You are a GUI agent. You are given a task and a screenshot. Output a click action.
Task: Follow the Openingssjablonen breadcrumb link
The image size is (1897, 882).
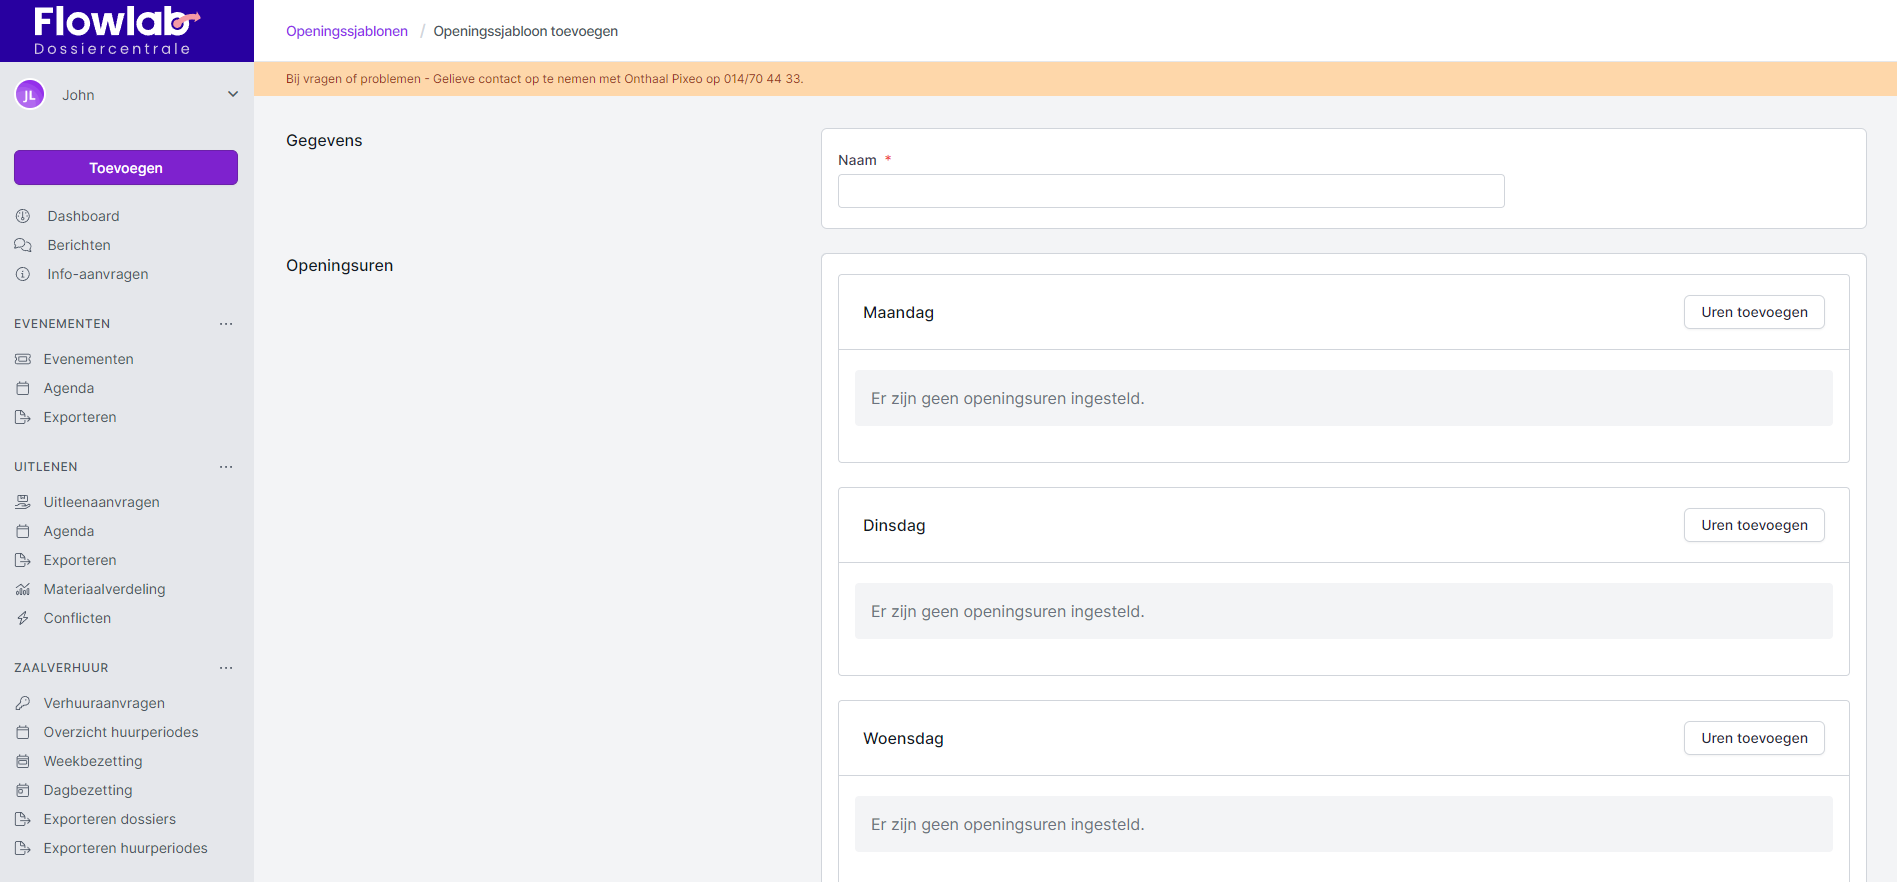(x=347, y=31)
